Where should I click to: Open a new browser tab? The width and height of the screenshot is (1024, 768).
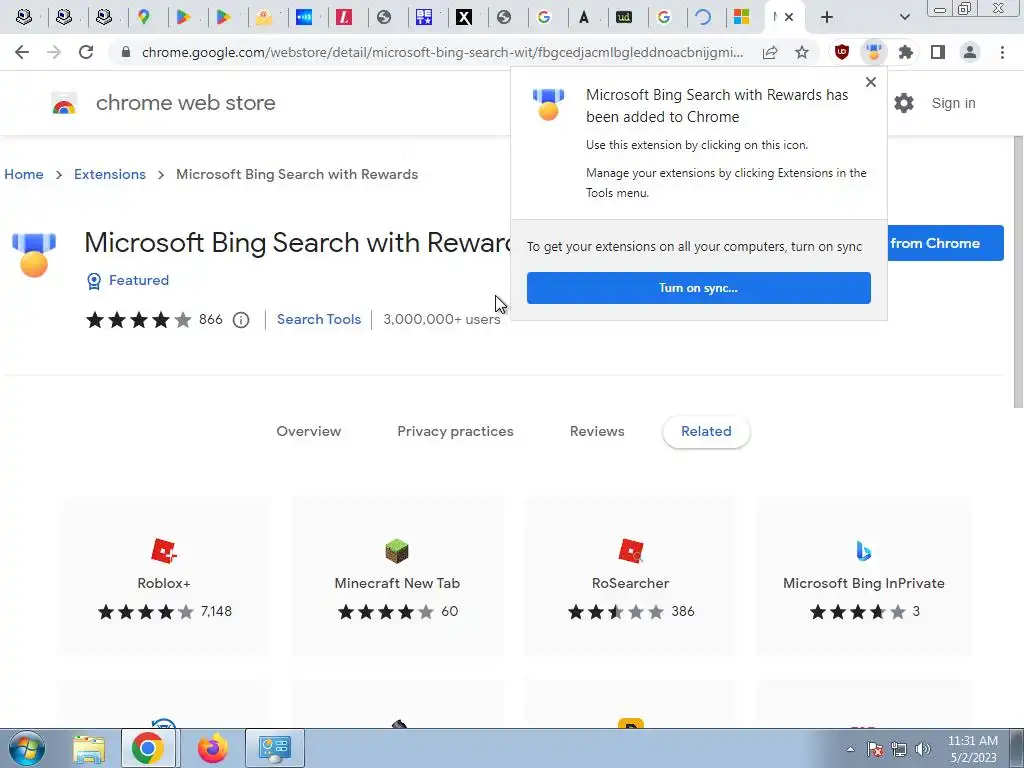click(x=827, y=18)
